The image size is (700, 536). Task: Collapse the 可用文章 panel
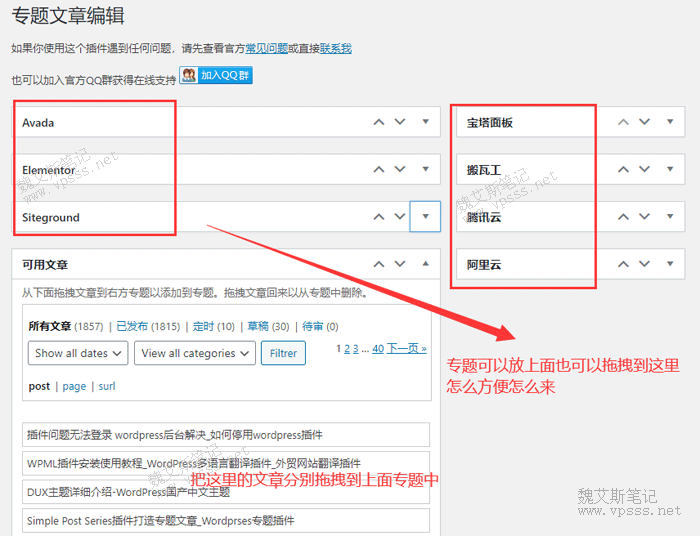pos(425,264)
